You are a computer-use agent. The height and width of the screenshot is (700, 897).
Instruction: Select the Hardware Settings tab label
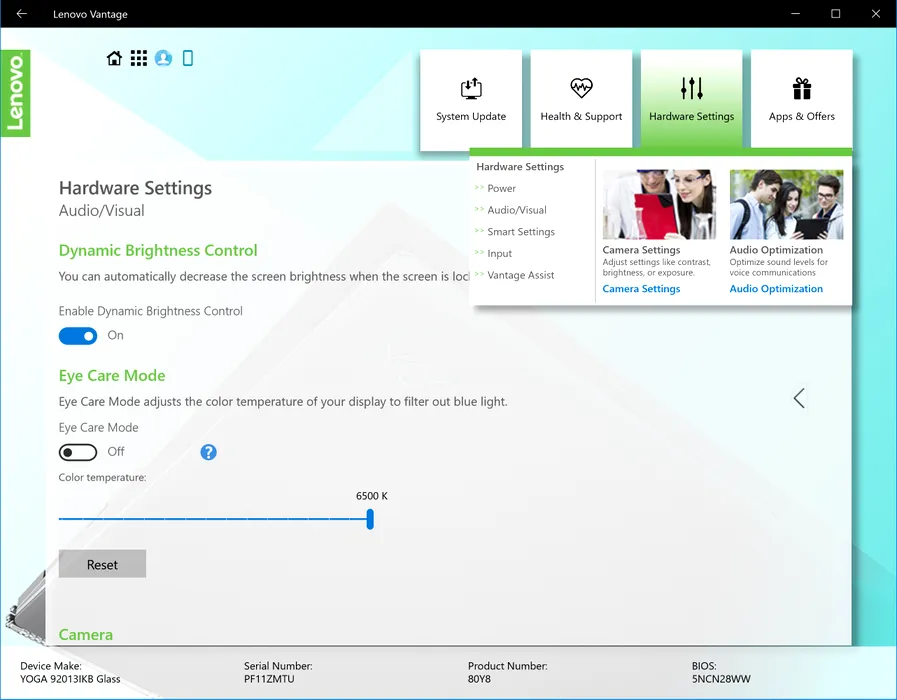pos(692,116)
